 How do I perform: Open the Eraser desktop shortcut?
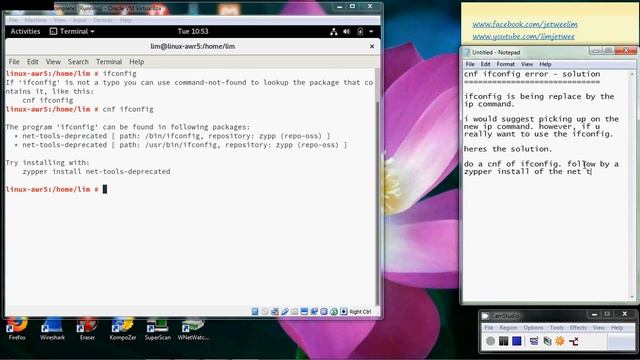coord(87,329)
